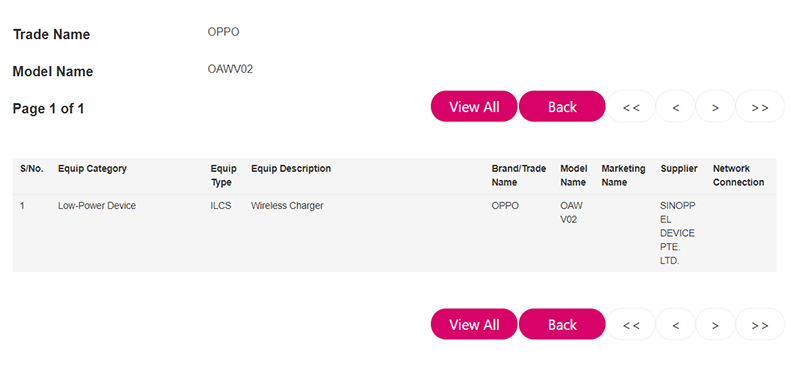800x369 pixels.
Task: Click the Network Connection column header
Action: click(x=738, y=175)
